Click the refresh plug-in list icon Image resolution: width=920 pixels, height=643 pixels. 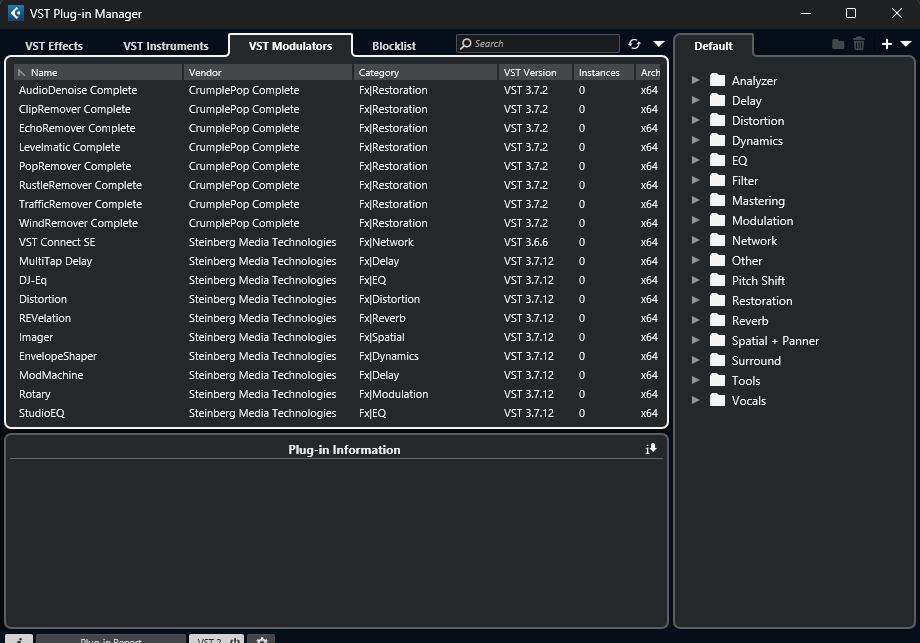(634, 44)
